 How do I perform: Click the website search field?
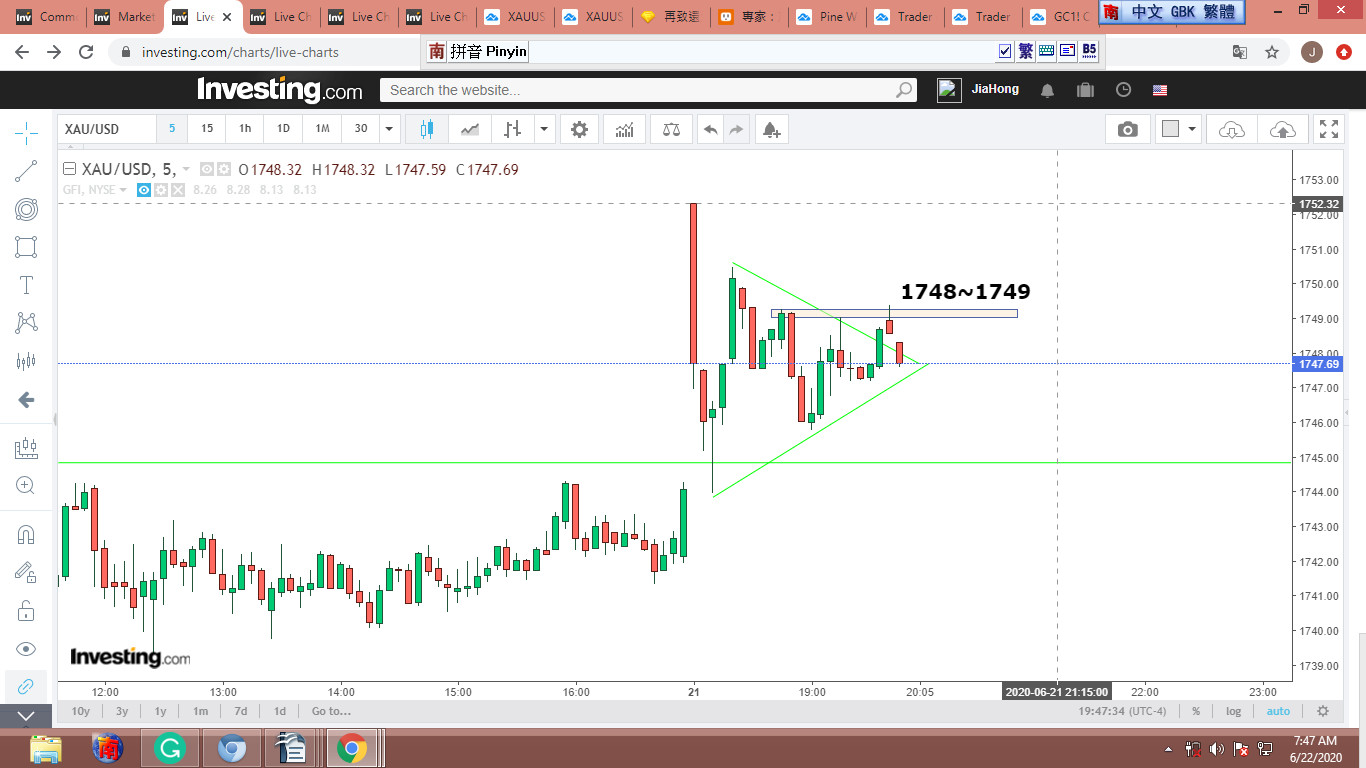tap(648, 90)
